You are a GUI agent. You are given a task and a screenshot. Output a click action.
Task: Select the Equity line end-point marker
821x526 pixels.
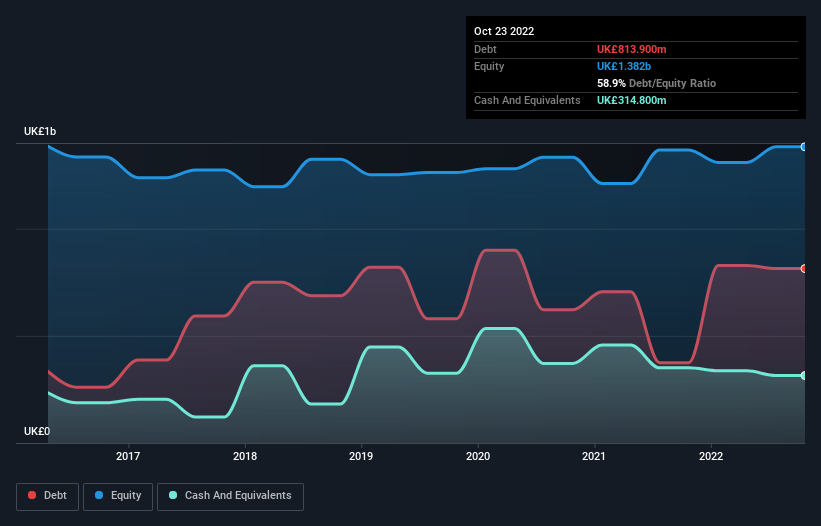(804, 147)
